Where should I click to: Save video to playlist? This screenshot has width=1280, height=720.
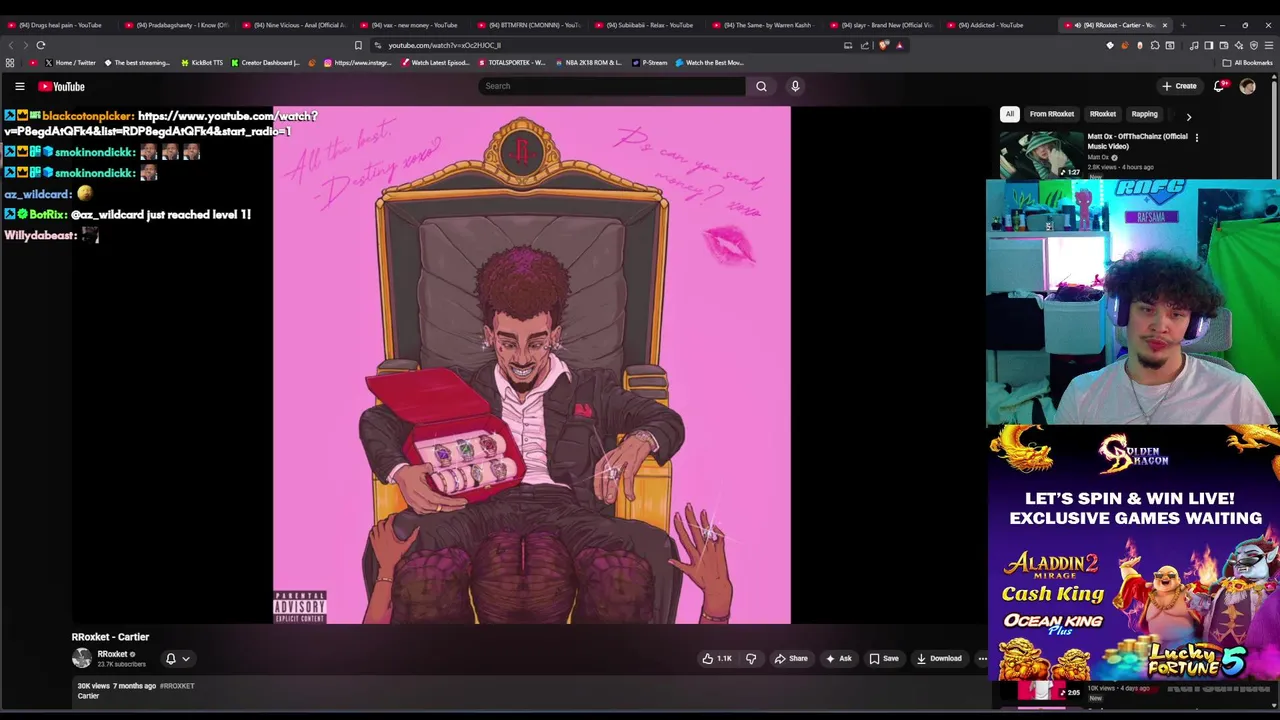pyautogui.click(x=884, y=658)
